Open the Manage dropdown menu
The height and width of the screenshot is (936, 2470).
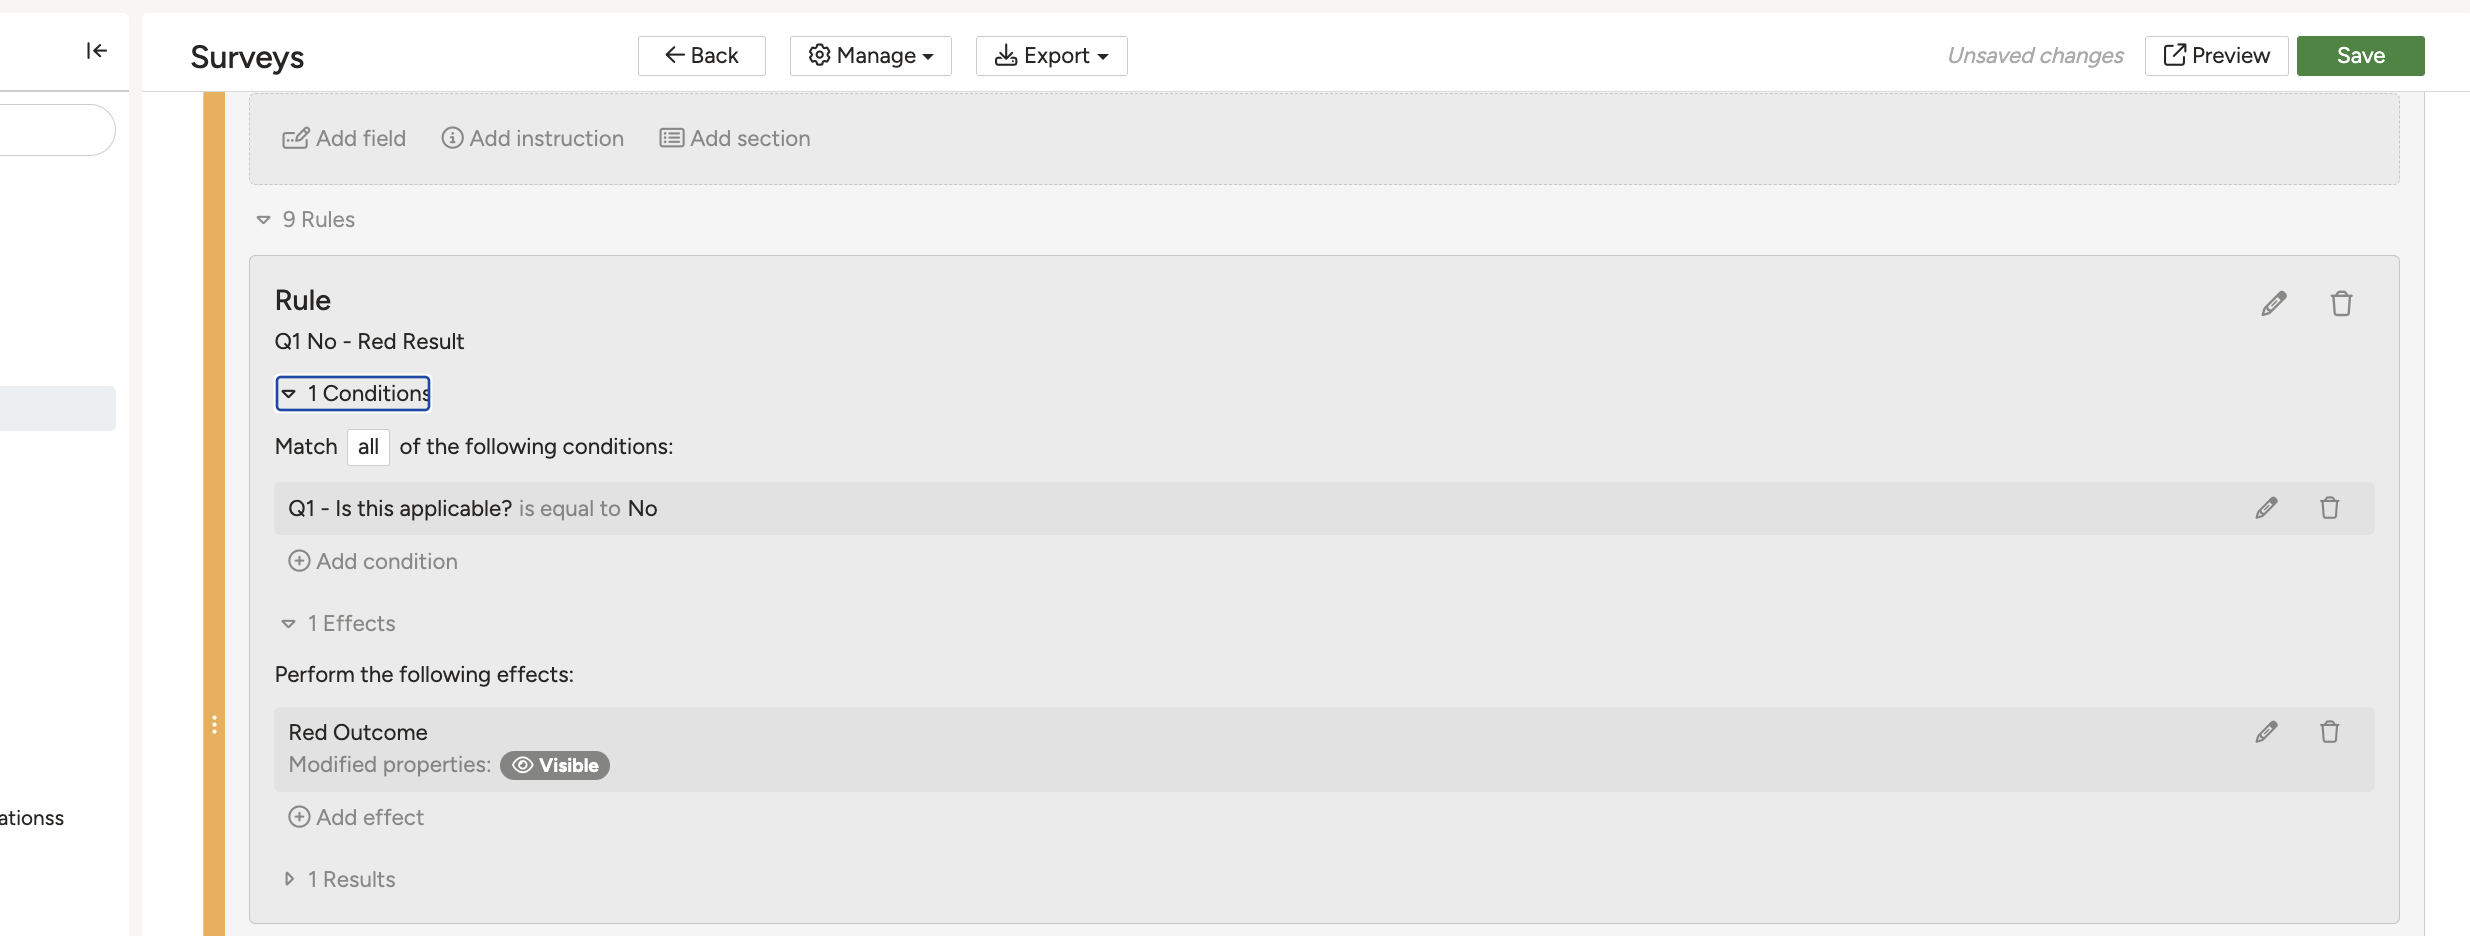(870, 56)
